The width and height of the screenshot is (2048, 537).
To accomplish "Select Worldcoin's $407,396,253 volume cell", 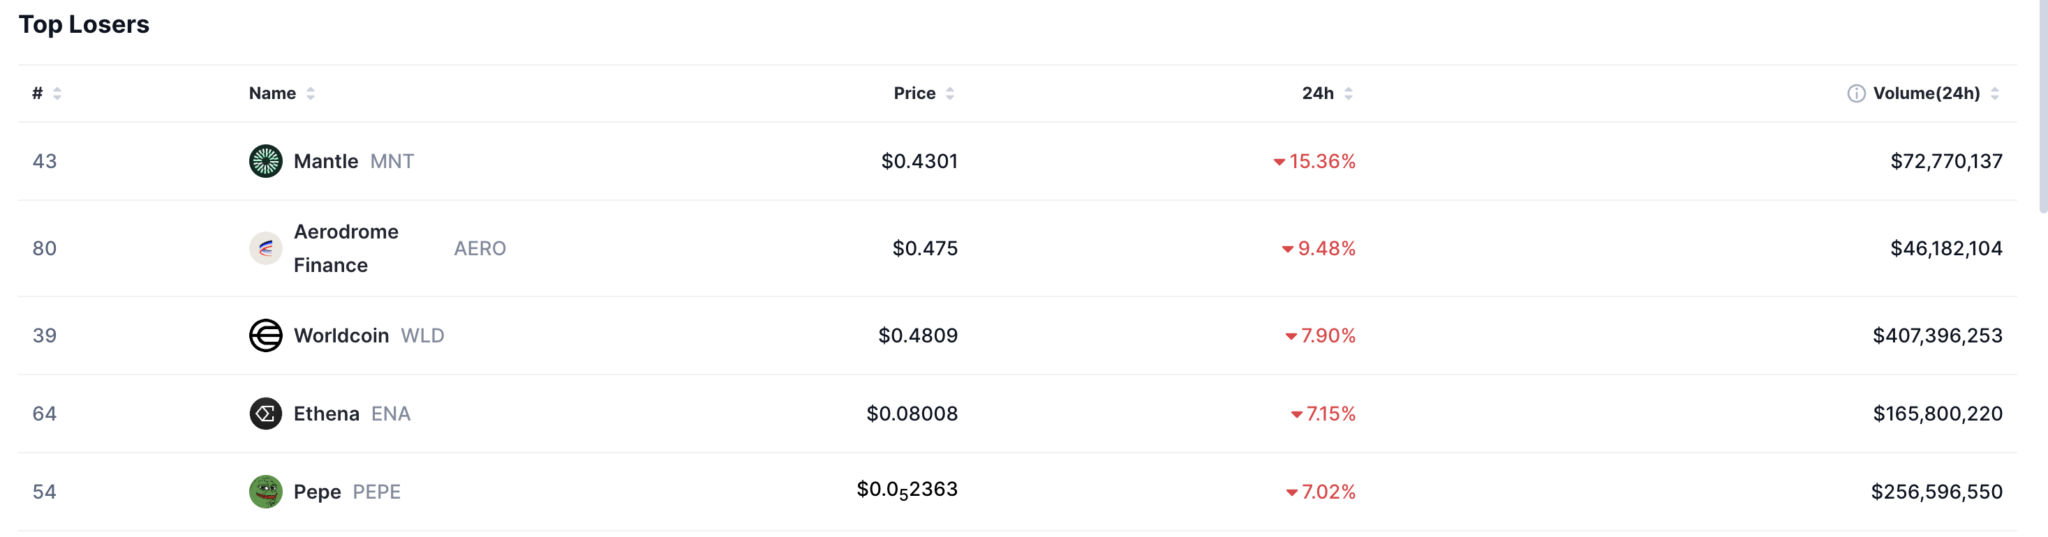I will (1937, 335).
